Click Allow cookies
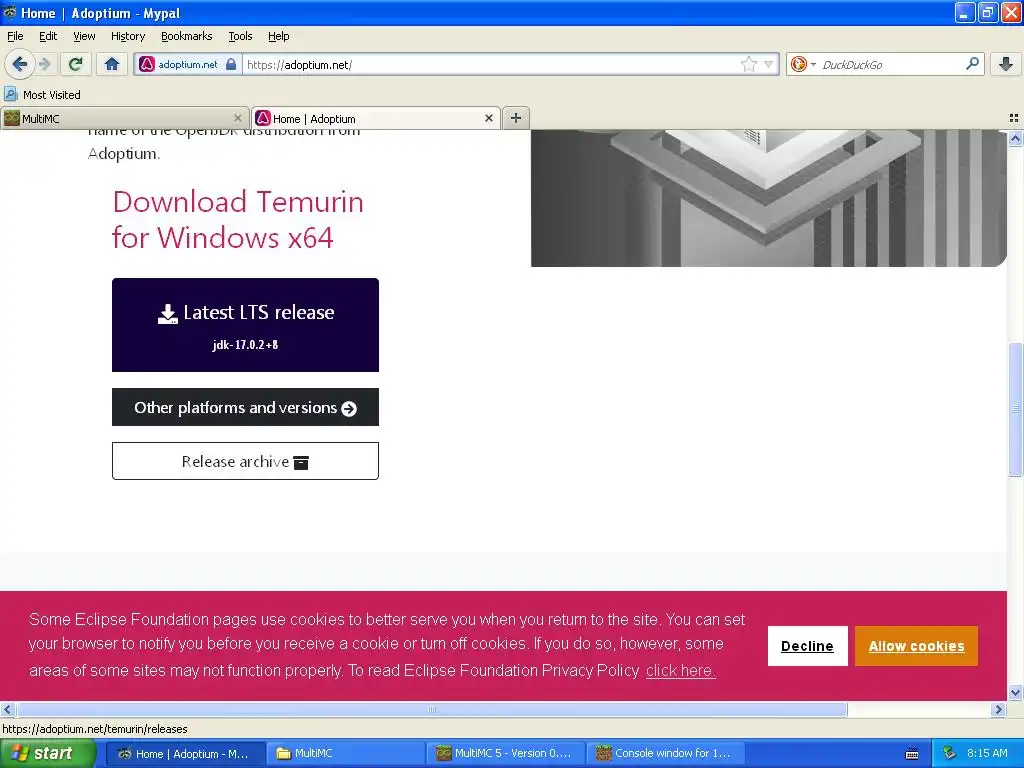Viewport: 1024px width, 768px height. (x=916, y=646)
